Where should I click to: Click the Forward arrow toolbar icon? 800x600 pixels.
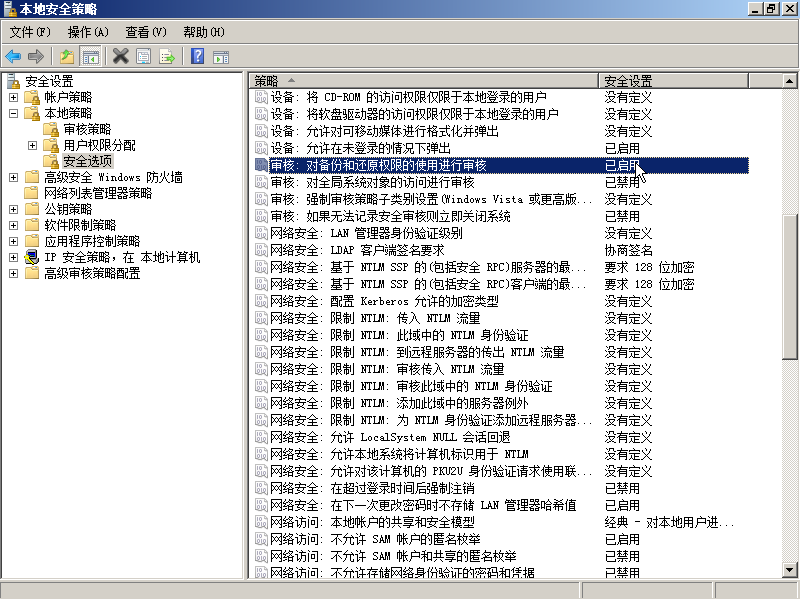pyautogui.click(x=36, y=56)
